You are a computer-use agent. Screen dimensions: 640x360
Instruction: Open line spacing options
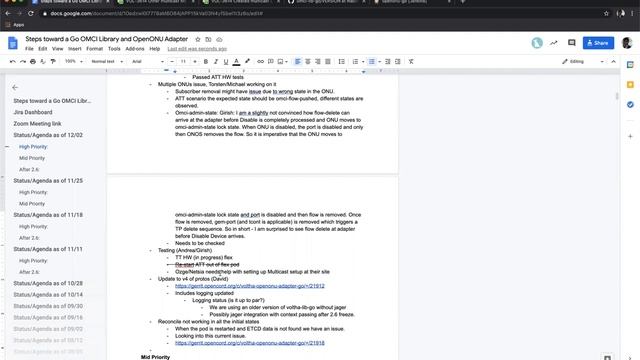(x=342, y=62)
